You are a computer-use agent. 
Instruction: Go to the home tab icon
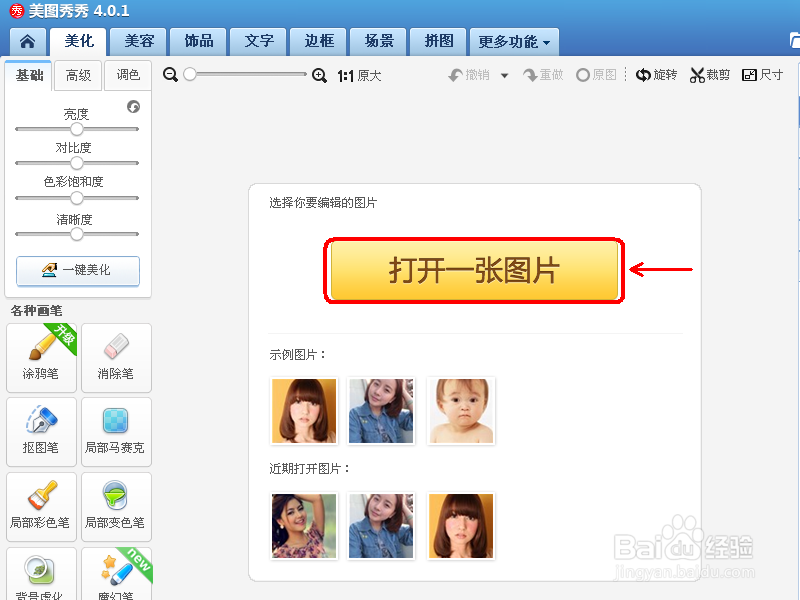(28, 41)
